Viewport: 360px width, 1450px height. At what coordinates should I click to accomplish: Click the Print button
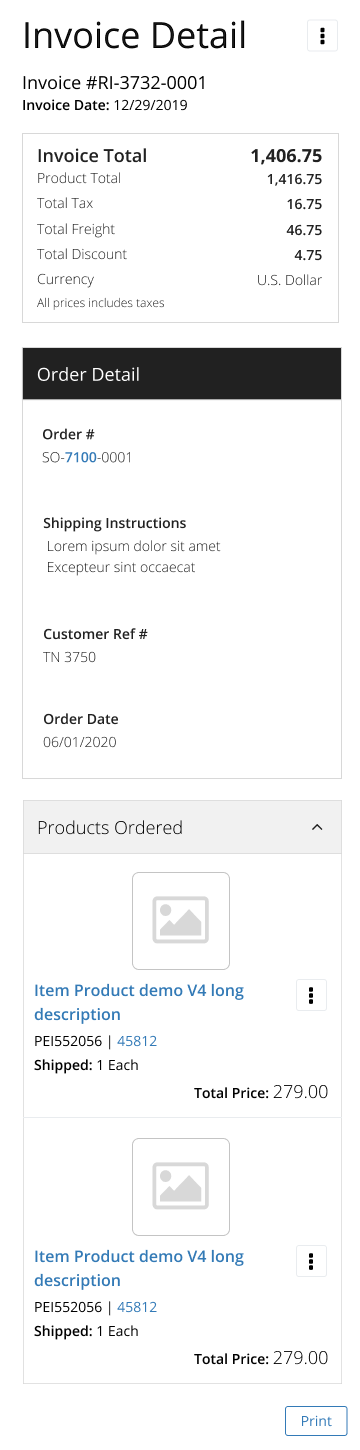coord(316,1420)
